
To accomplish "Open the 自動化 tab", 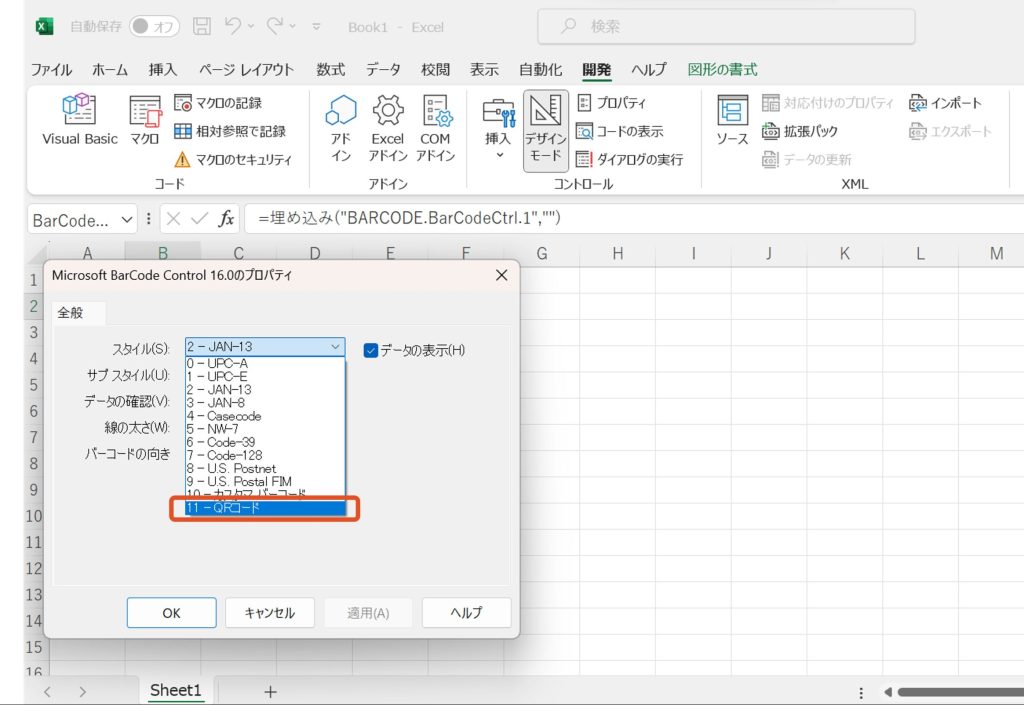I will coord(541,69).
